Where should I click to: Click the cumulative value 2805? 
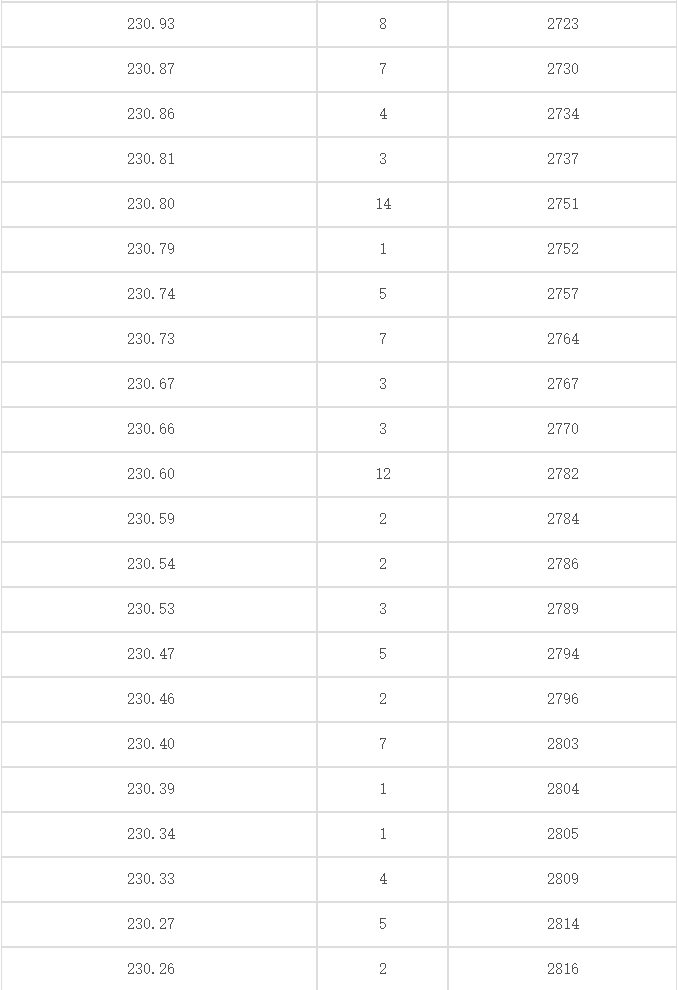point(562,834)
